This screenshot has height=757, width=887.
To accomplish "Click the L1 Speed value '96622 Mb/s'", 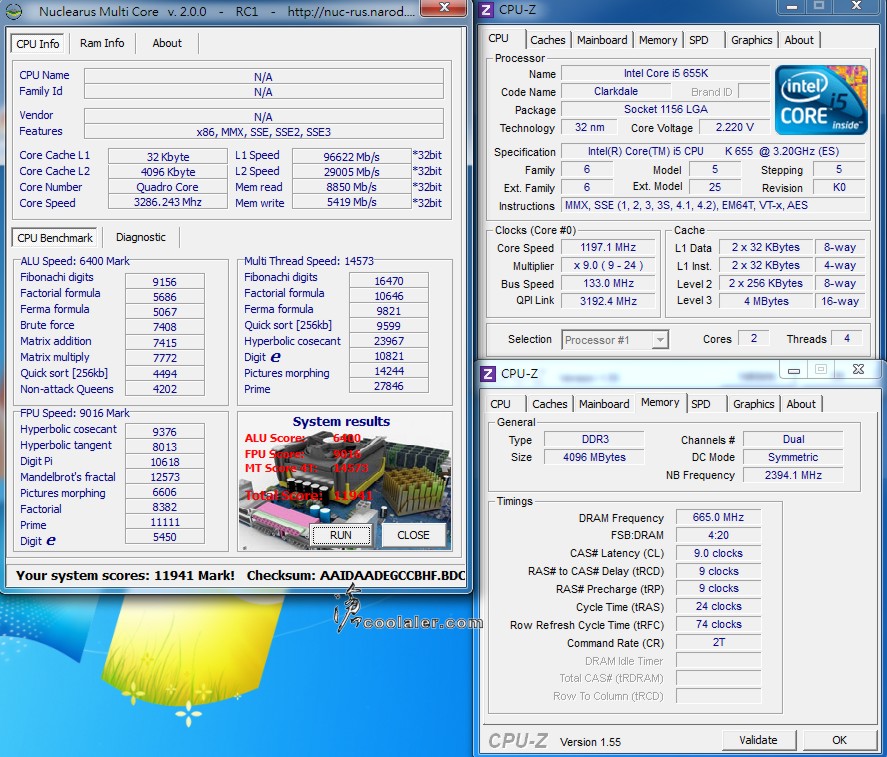I will (351, 157).
